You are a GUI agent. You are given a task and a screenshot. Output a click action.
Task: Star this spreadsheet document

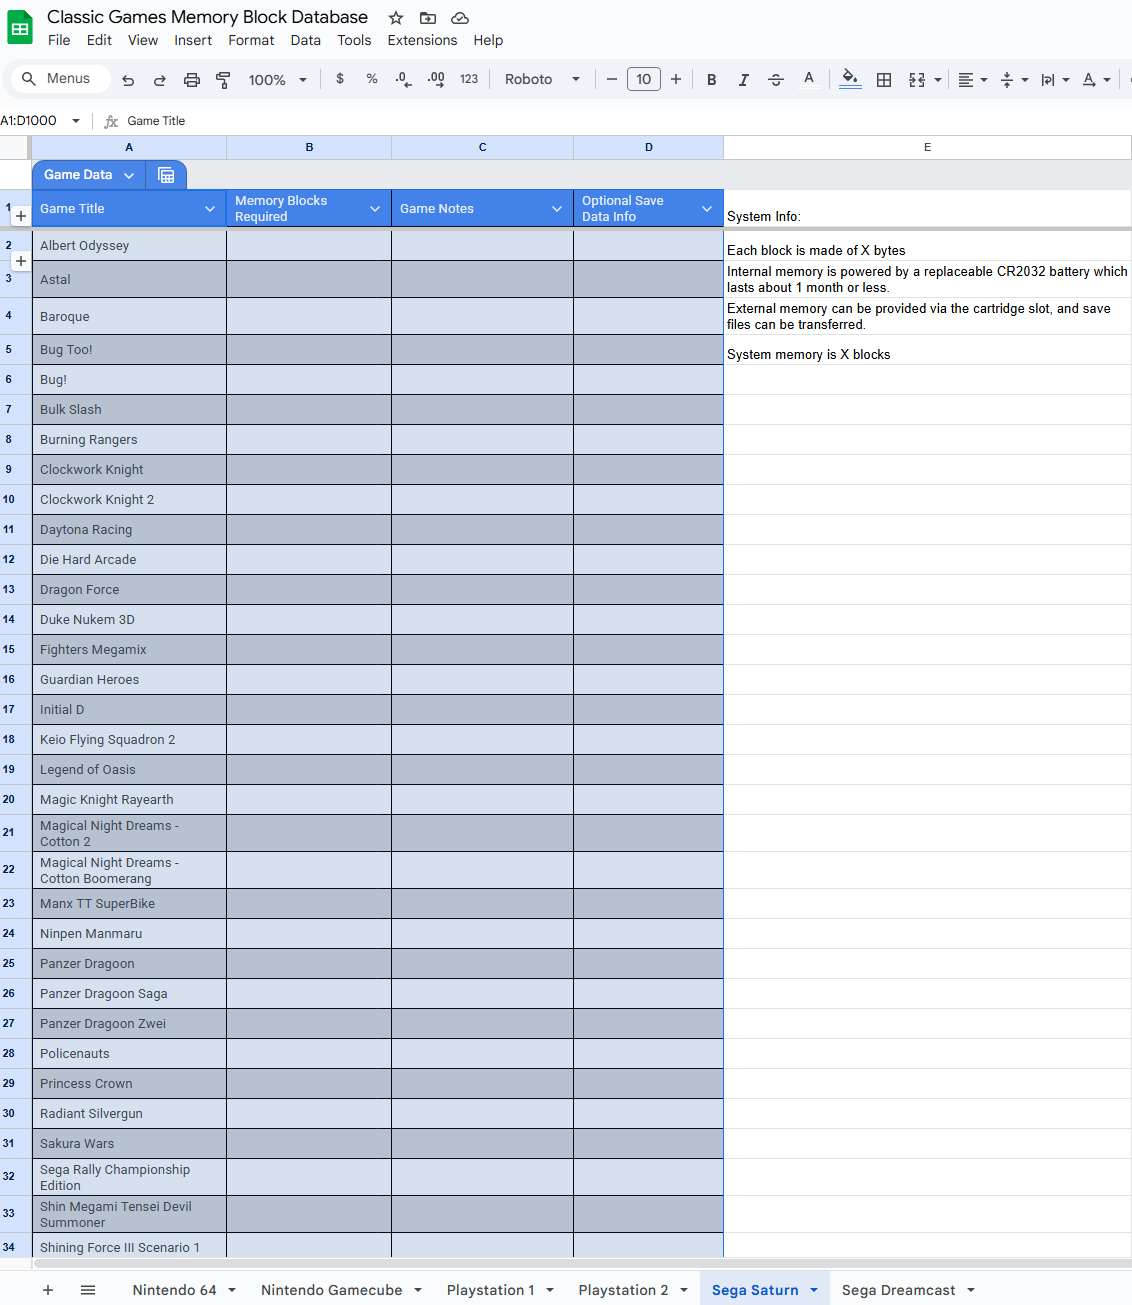396,18
